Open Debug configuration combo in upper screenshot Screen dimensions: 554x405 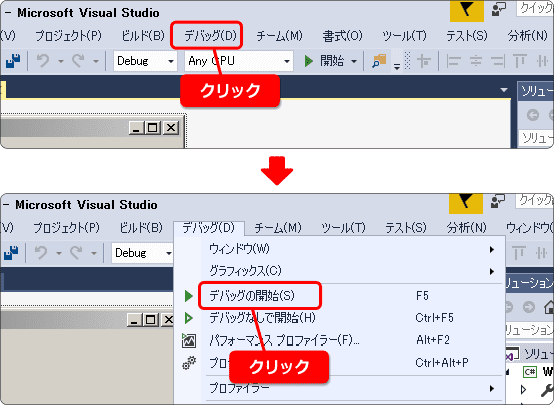click(145, 61)
